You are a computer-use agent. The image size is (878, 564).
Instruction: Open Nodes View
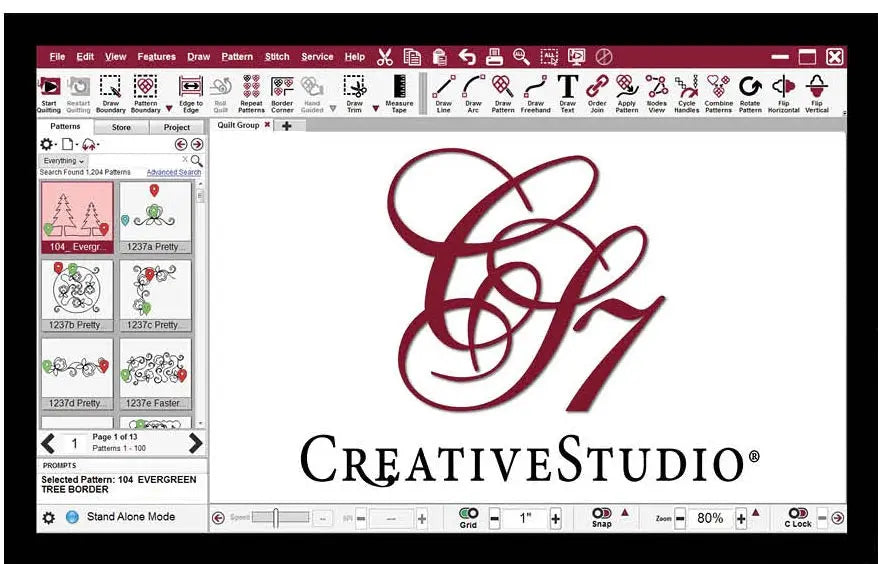point(656,94)
